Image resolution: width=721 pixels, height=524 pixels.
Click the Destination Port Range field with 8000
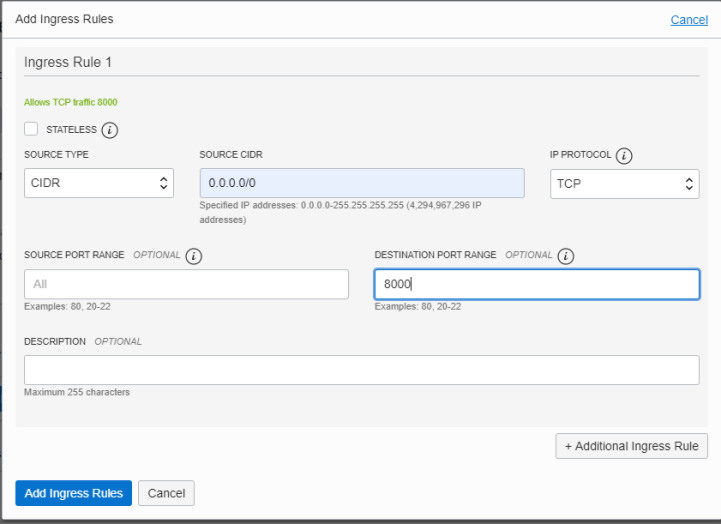point(536,284)
